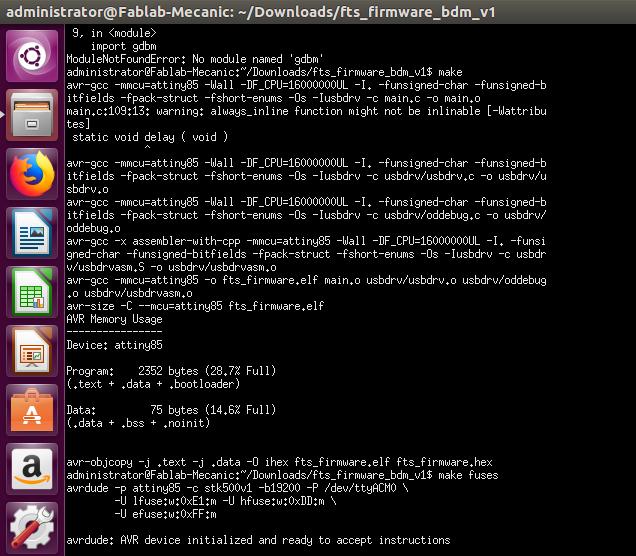Click the Program 2352 bytes line

click(x=171, y=371)
